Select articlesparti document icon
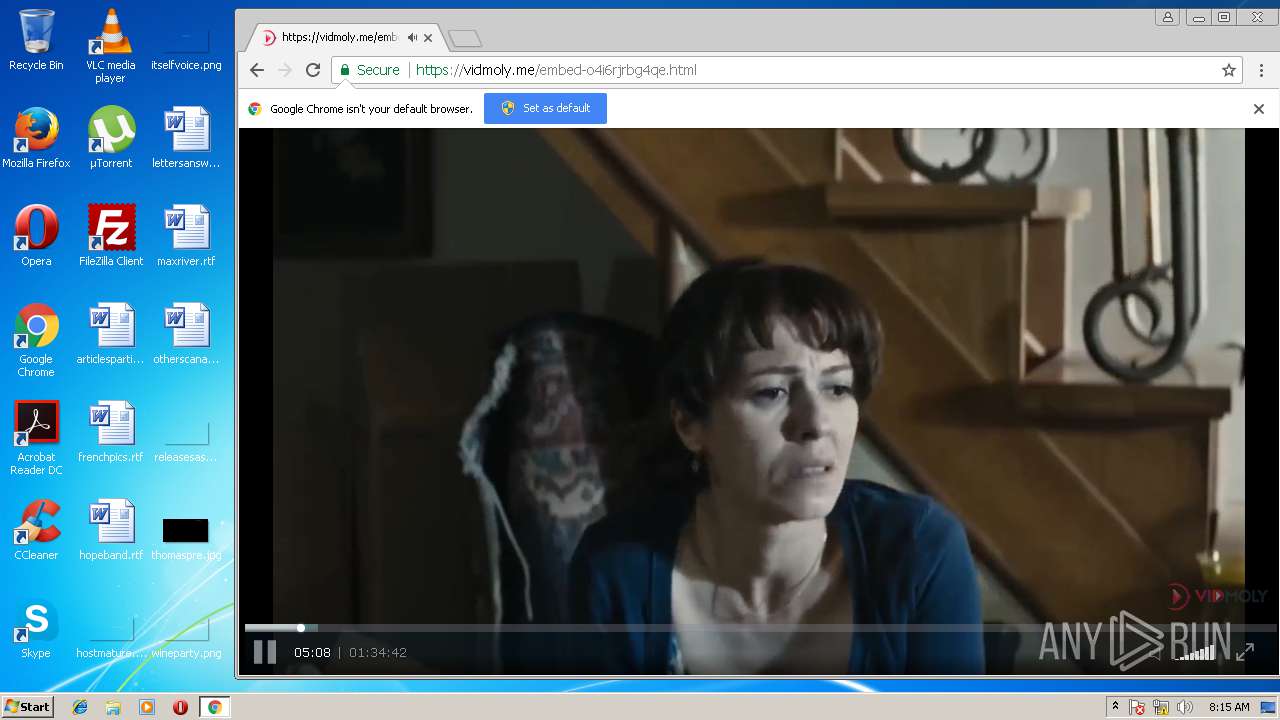Image resolution: width=1280 pixels, height=720 pixels. [111, 334]
